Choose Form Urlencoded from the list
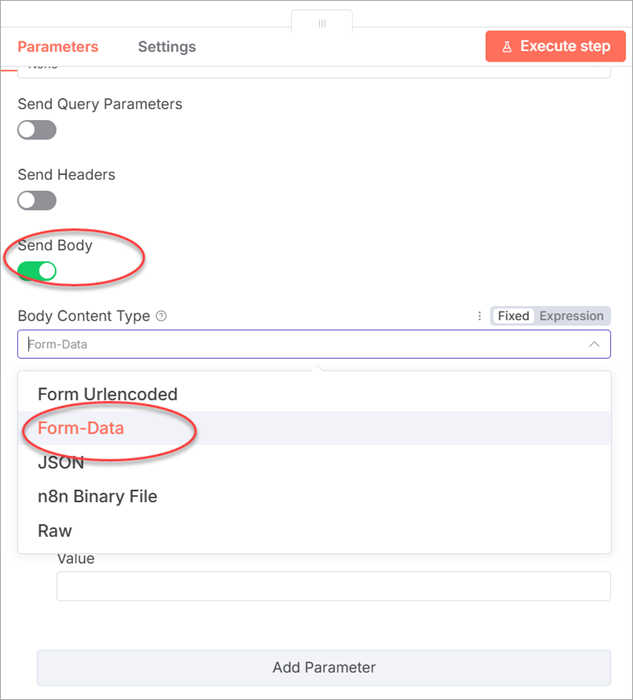 108,394
